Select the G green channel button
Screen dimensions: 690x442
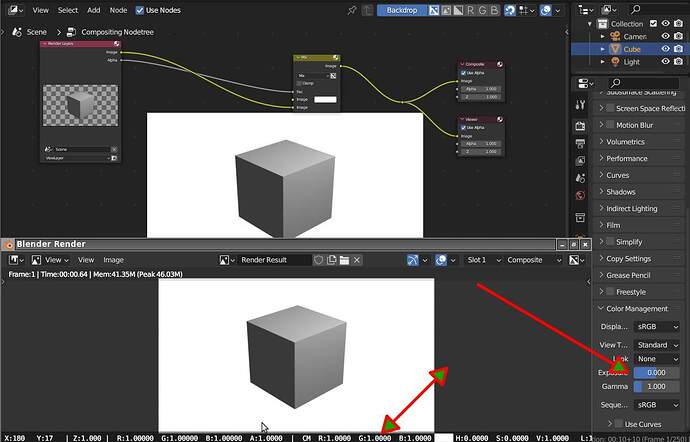point(482,10)
